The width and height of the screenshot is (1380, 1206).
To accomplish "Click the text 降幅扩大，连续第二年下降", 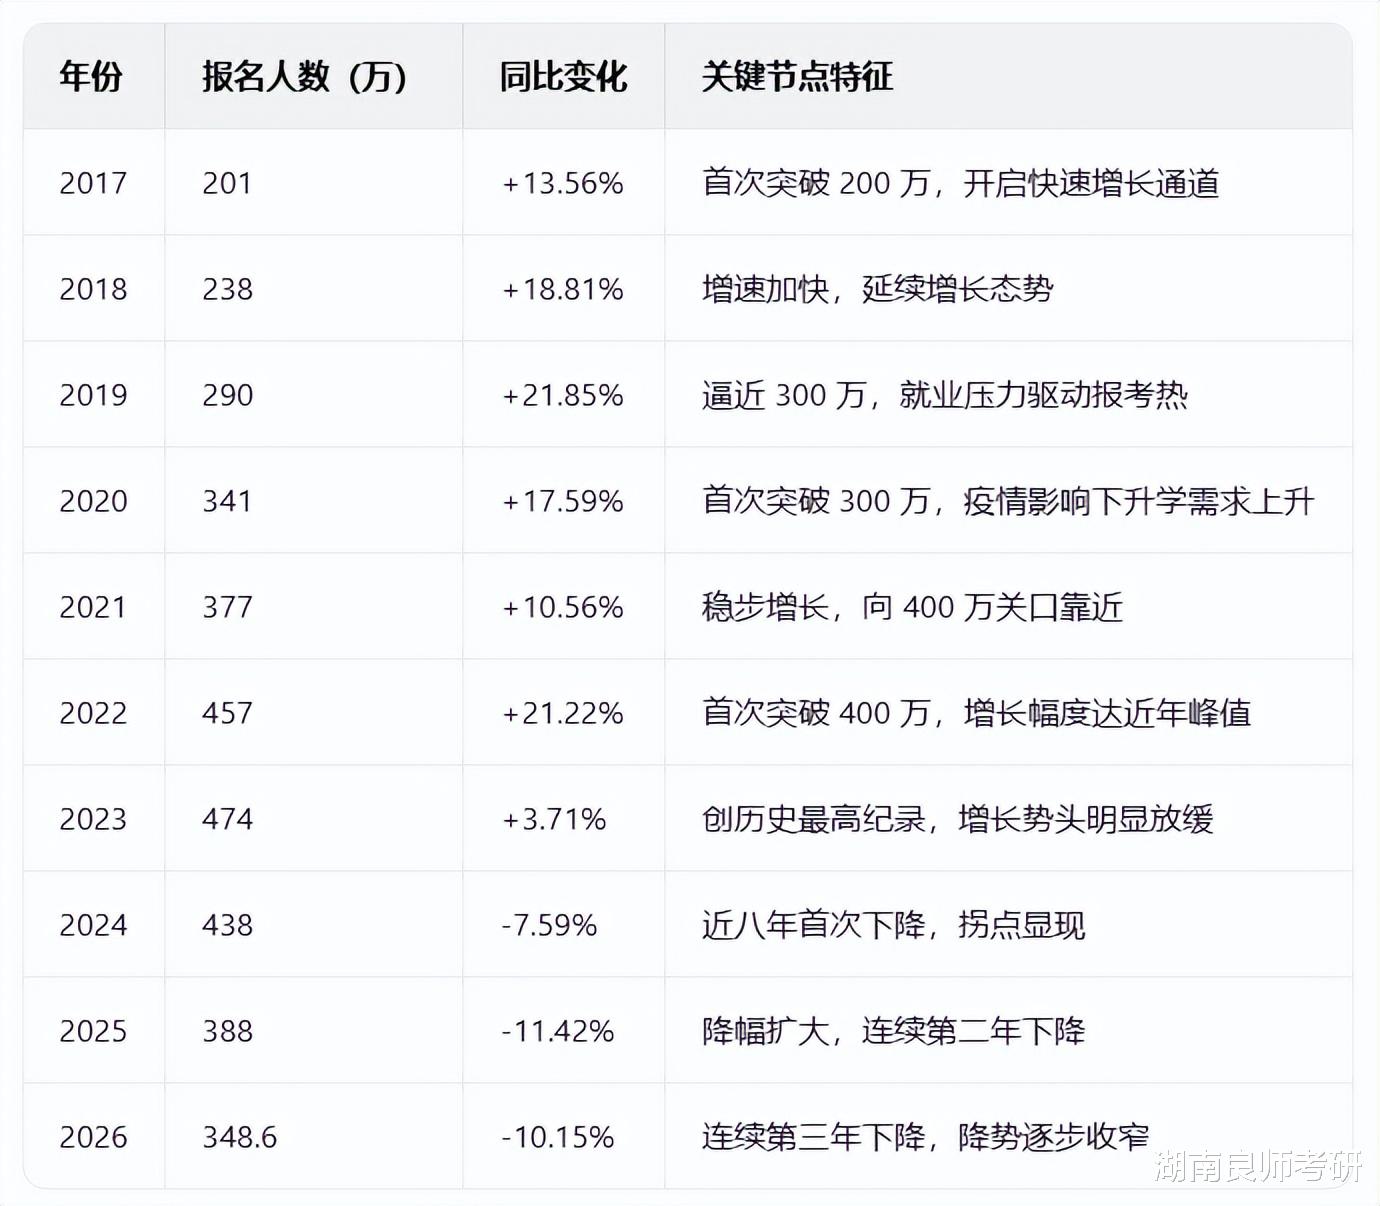I will coord(894,1031).
